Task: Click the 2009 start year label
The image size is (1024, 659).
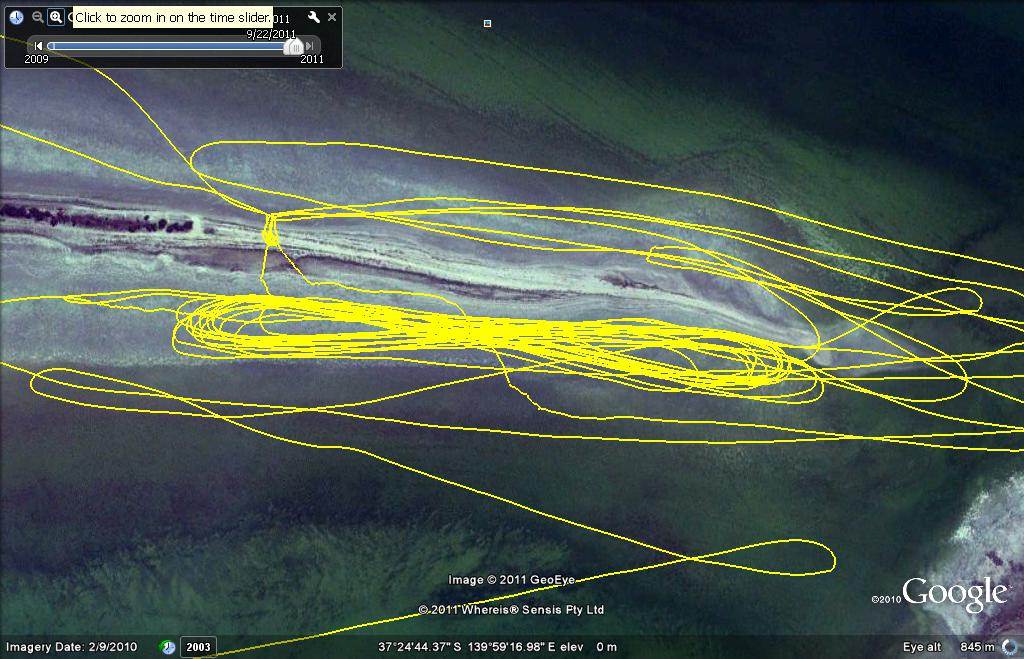Action: pyautogui.click(x=37, y=59)
